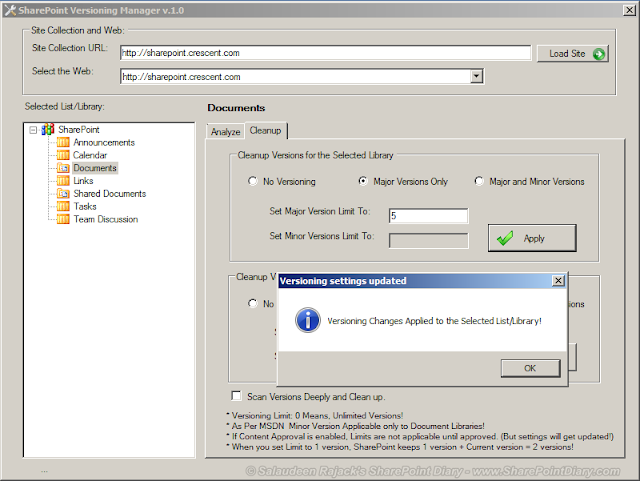Viewport: 640px width, 481px height.
Task: Click the Announcements list icon
Action: pos(63,143)
